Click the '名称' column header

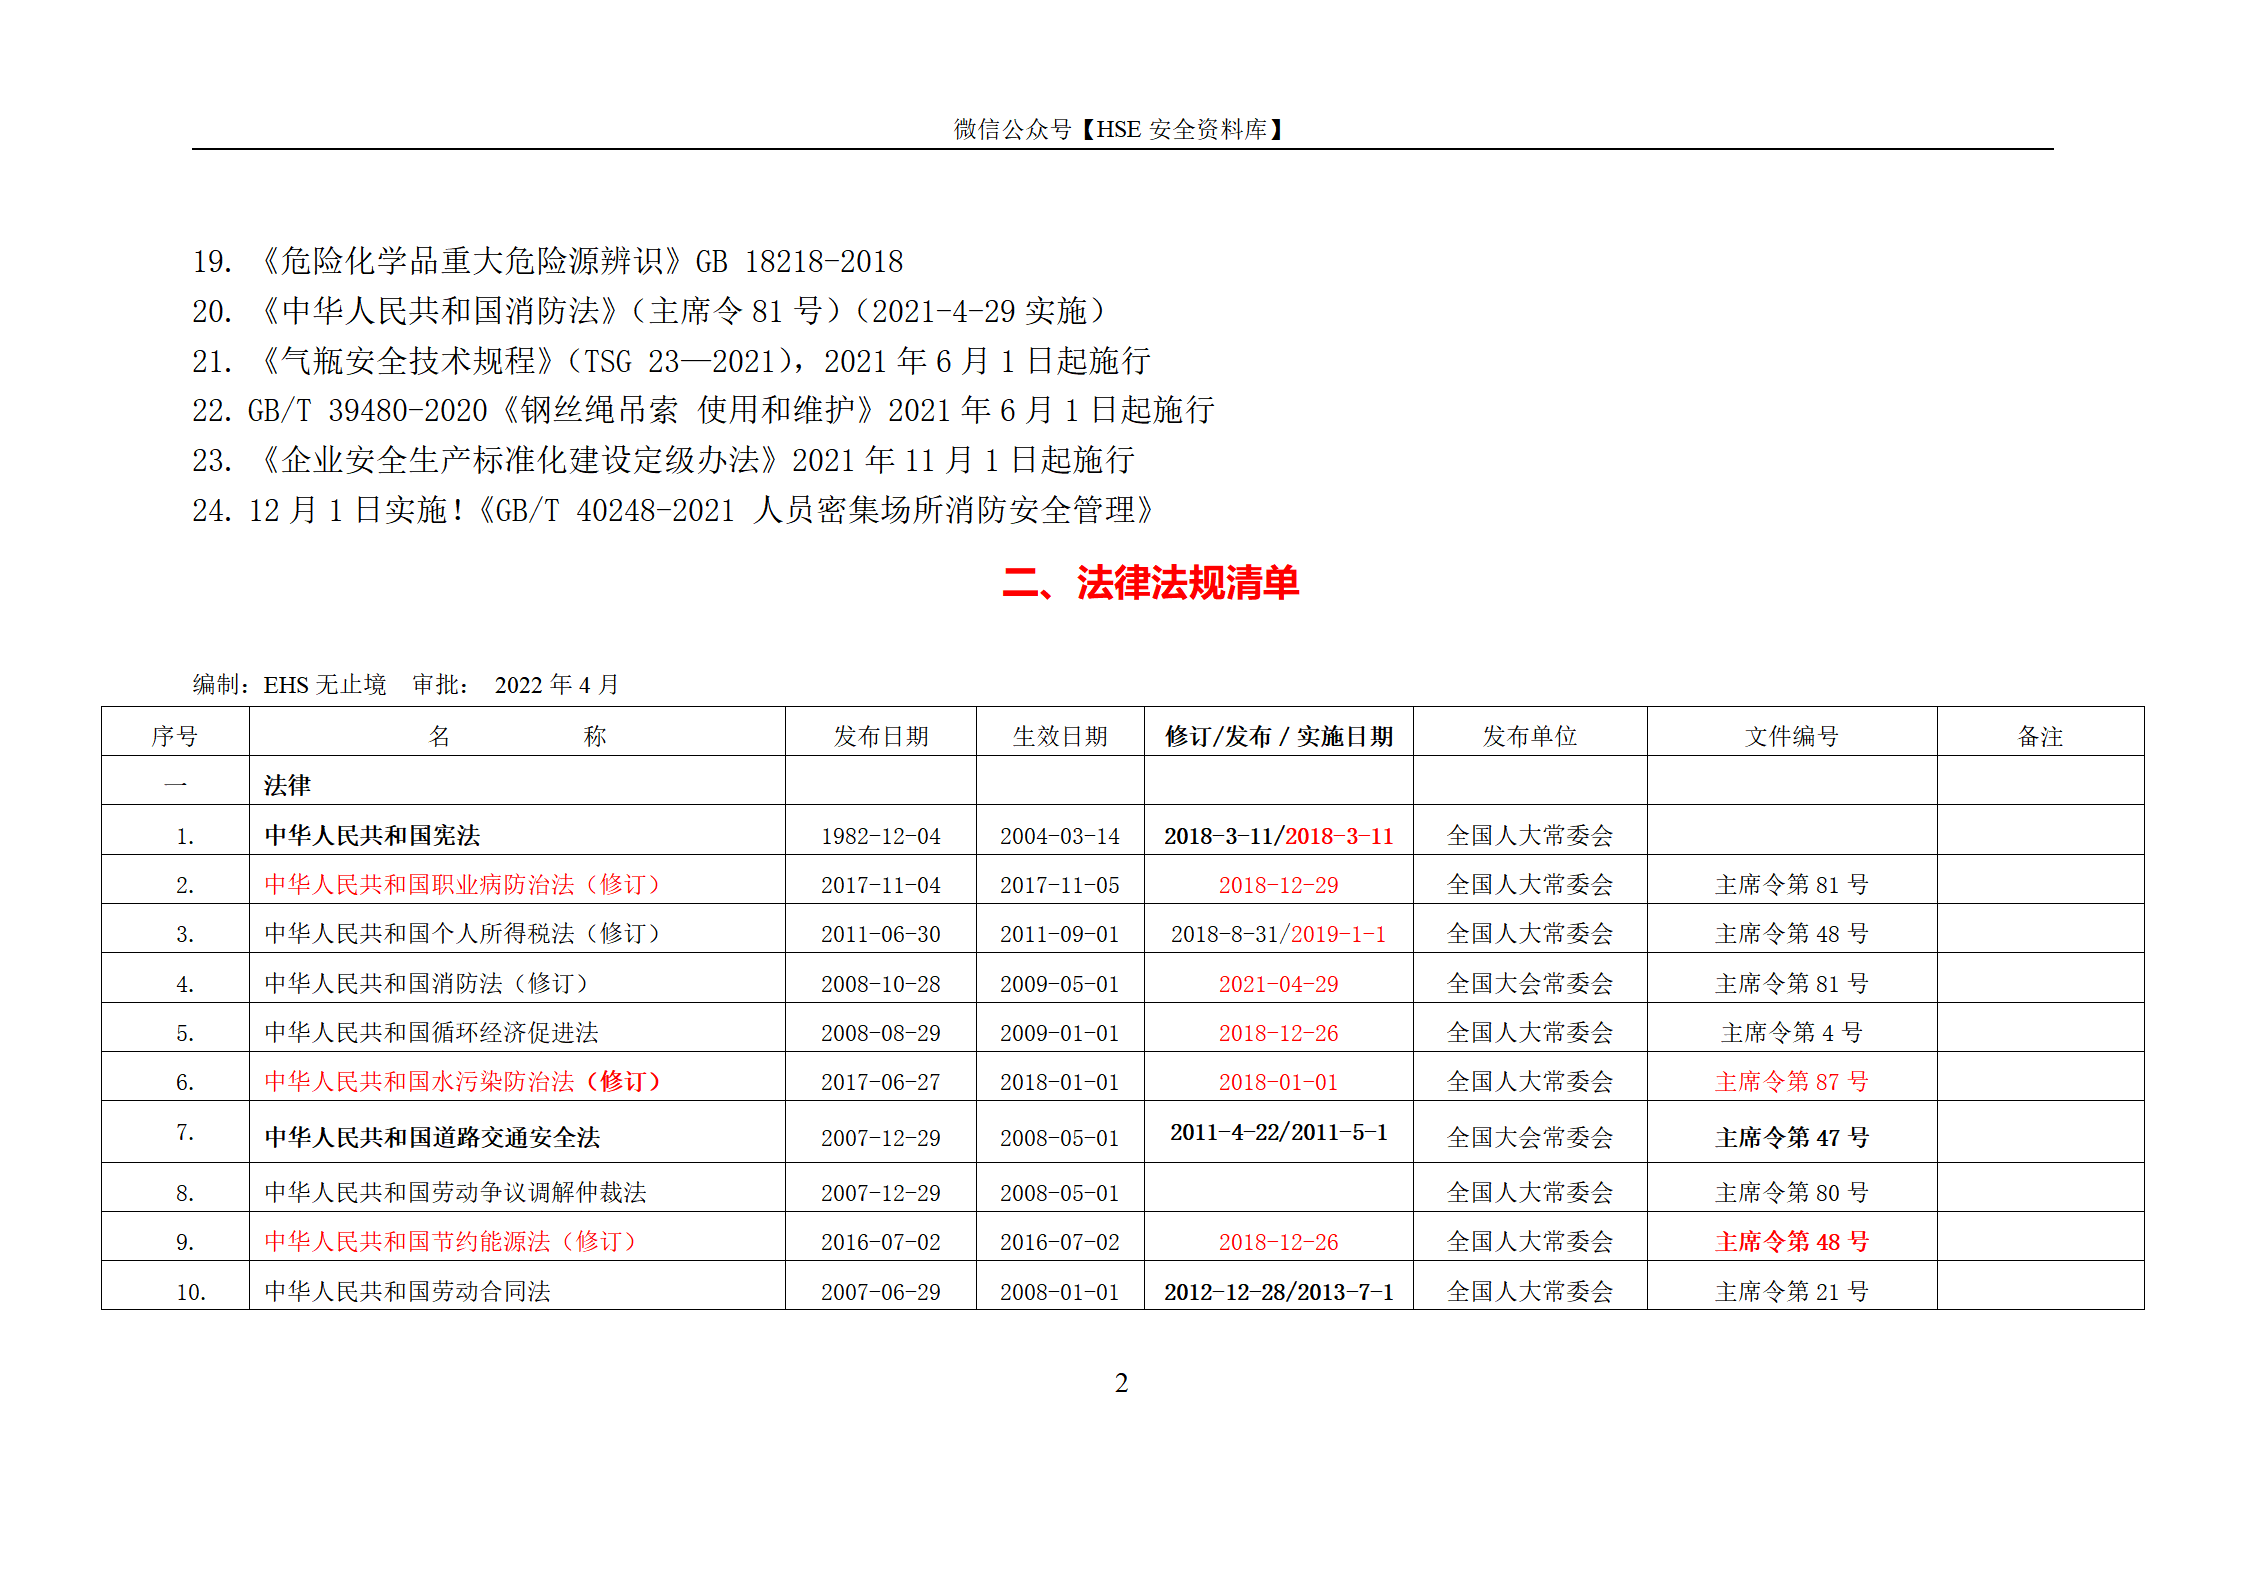point(516,737)
